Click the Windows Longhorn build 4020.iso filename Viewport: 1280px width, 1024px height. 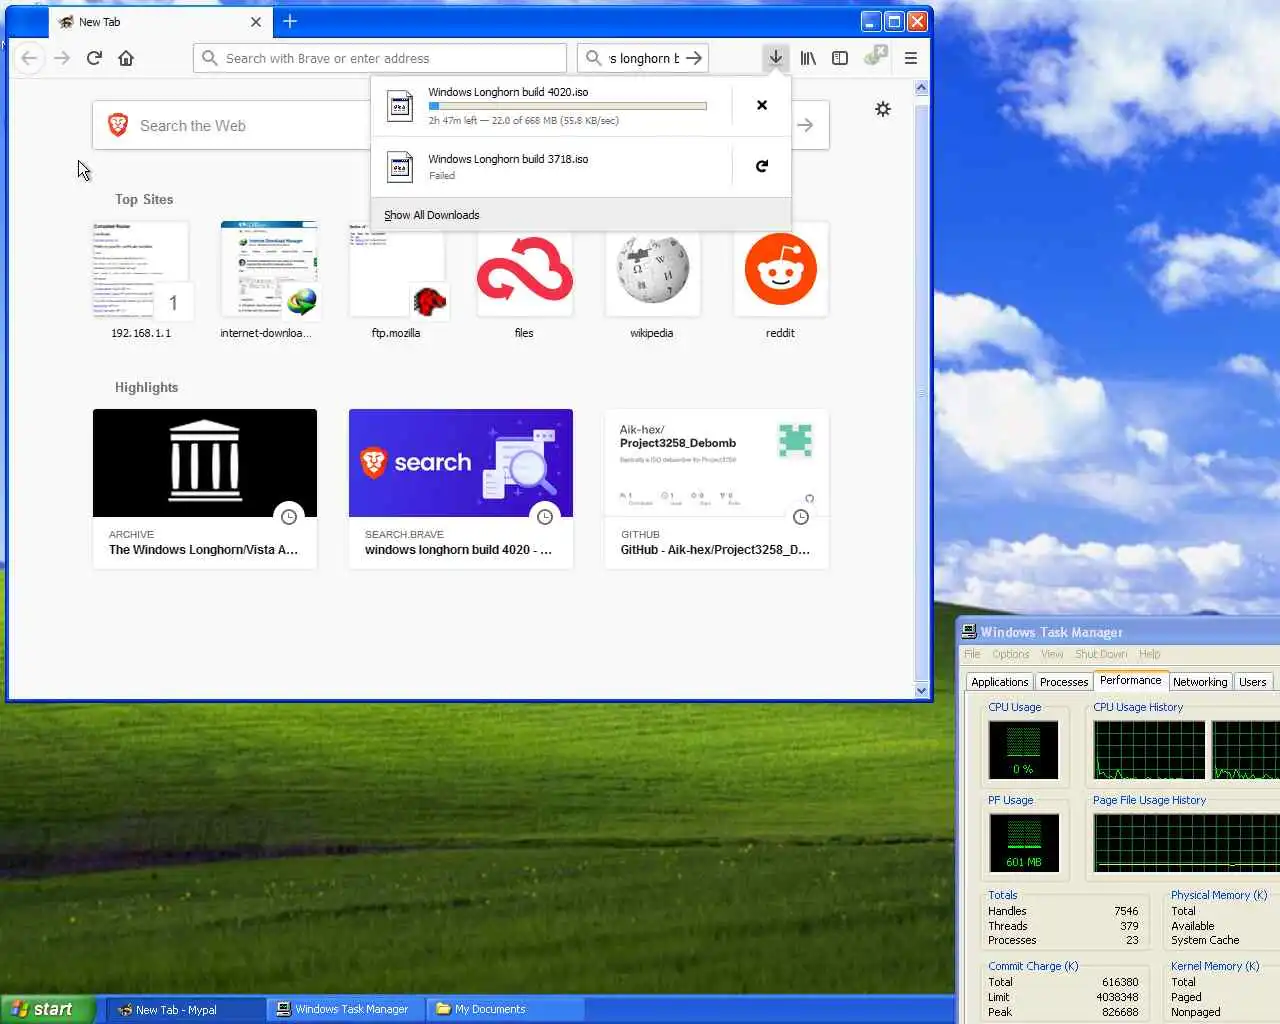[508, 92]
